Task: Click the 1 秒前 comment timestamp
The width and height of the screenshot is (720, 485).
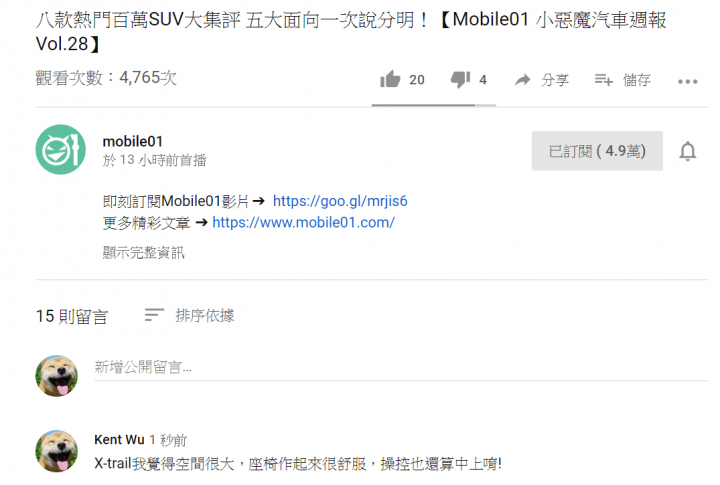Action: pos(168,440)
